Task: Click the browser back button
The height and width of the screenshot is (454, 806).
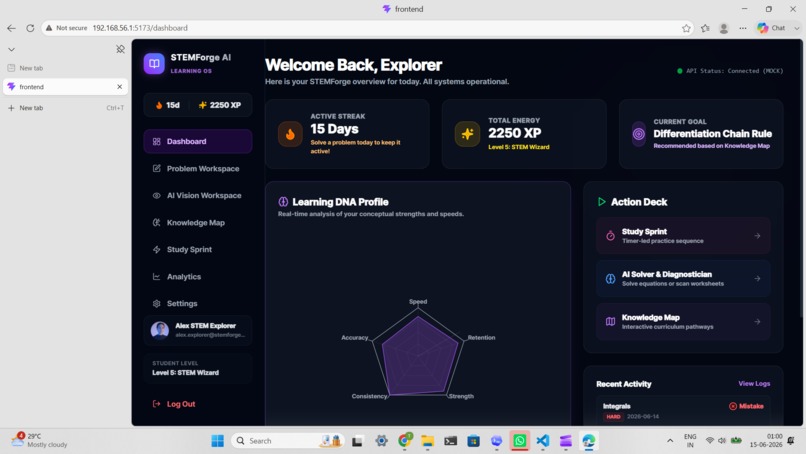Action: coord(11,28)
